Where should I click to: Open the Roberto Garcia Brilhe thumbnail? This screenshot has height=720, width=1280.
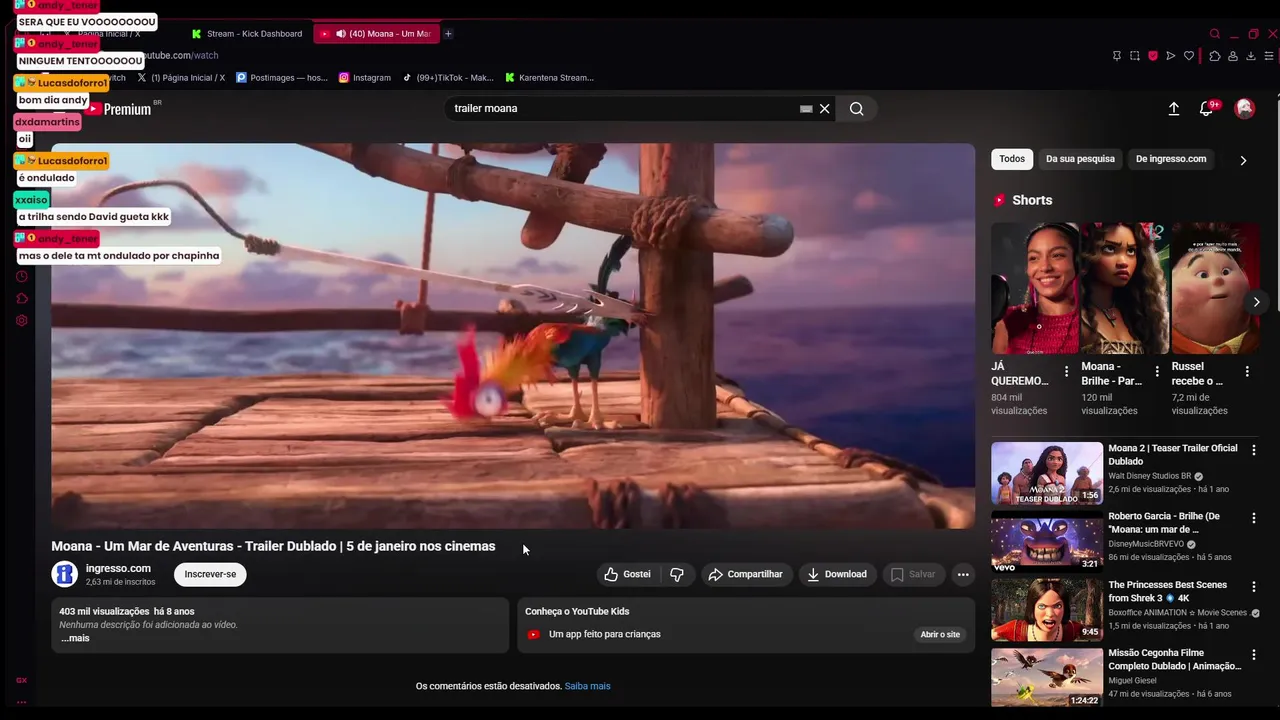click(x=1047, y=541)
